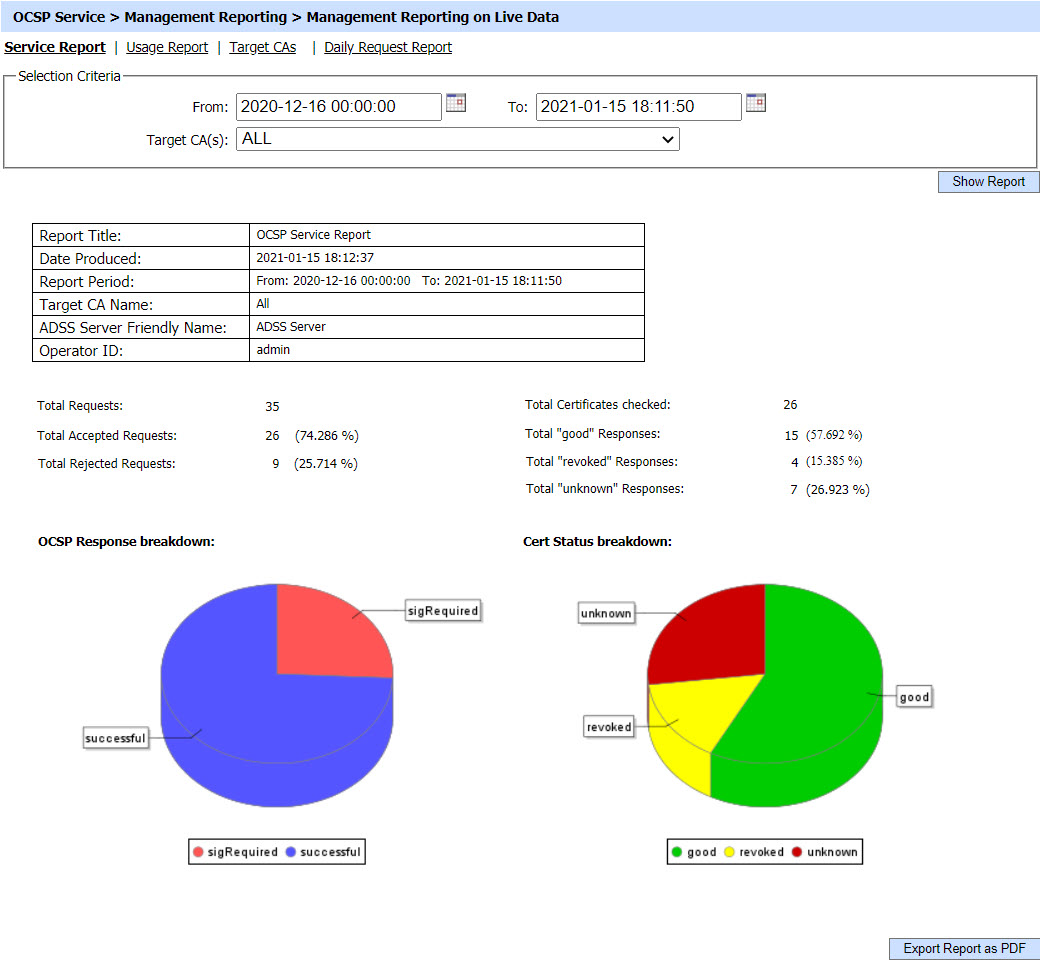Open the Daily Request Report tab

point(388,47)
